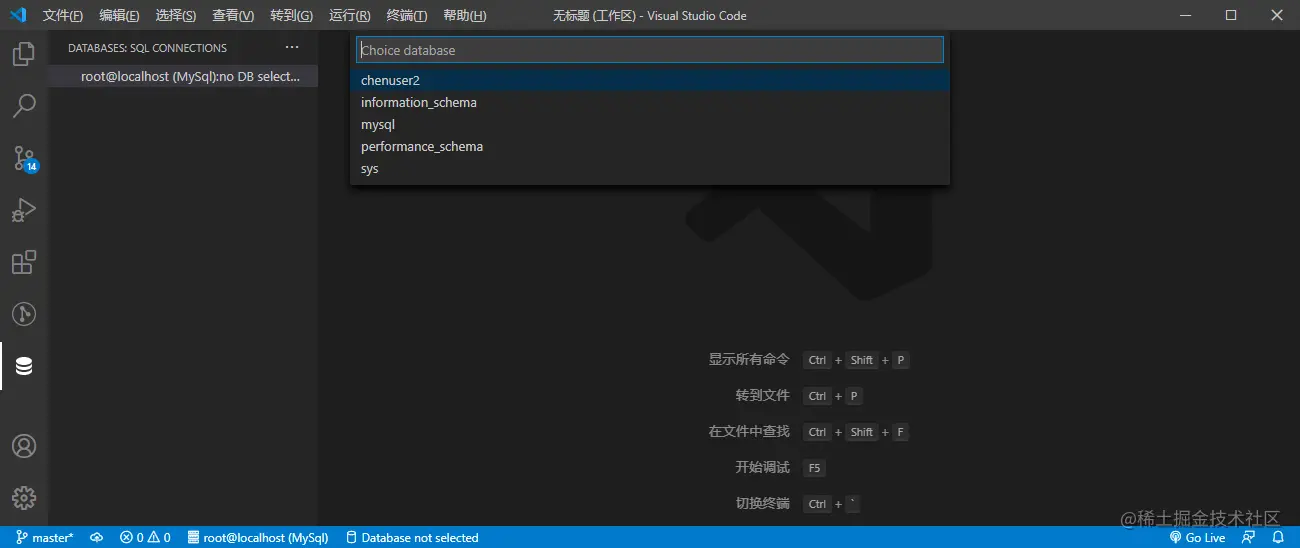Choose the performance_schema database
The image size is (1300, 548).
(650, 146)
